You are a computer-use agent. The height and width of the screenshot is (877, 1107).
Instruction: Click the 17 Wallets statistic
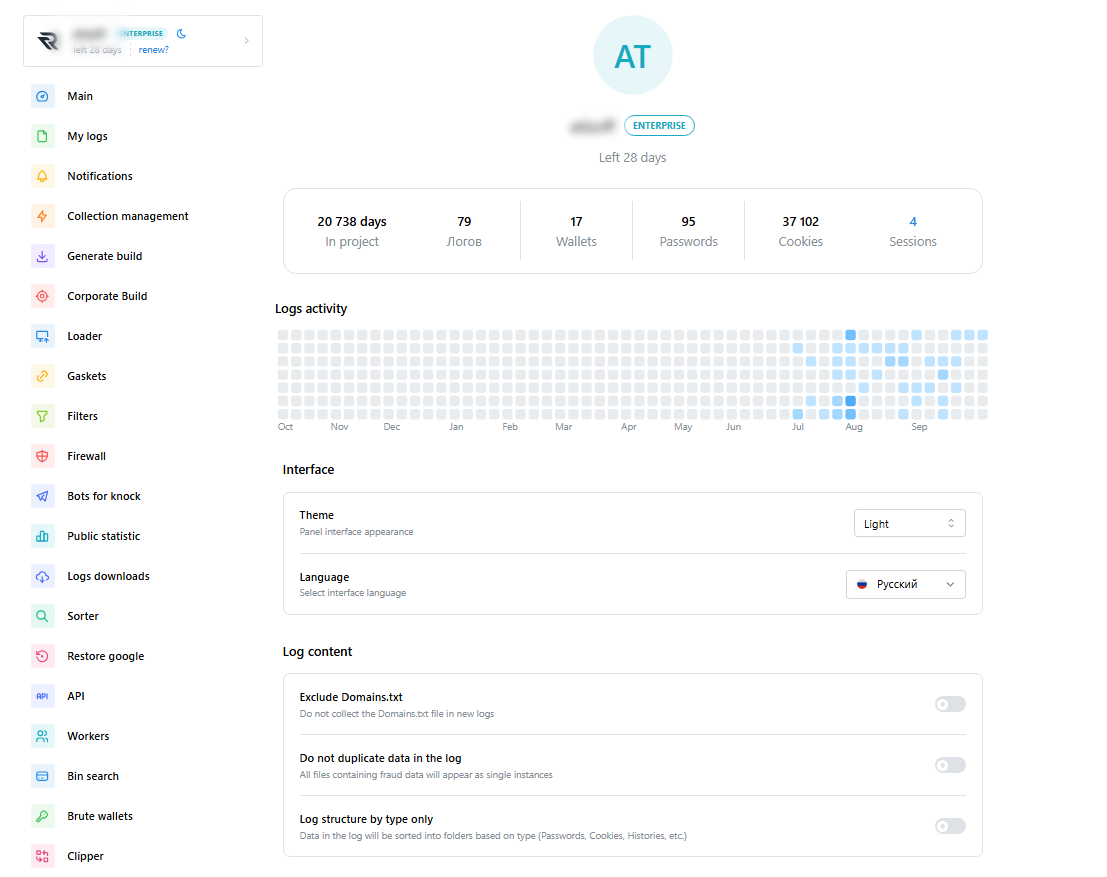pos(576,232)
